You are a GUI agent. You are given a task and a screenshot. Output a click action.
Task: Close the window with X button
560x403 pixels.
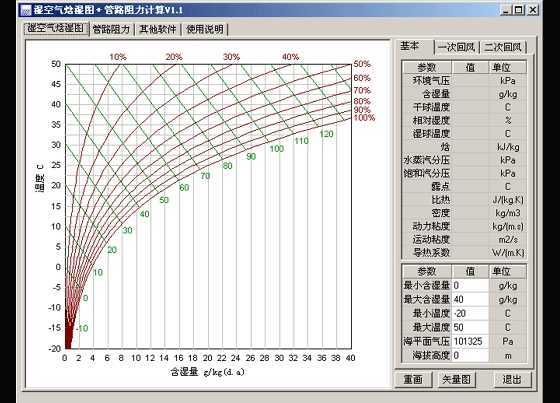tap(532, 10)
